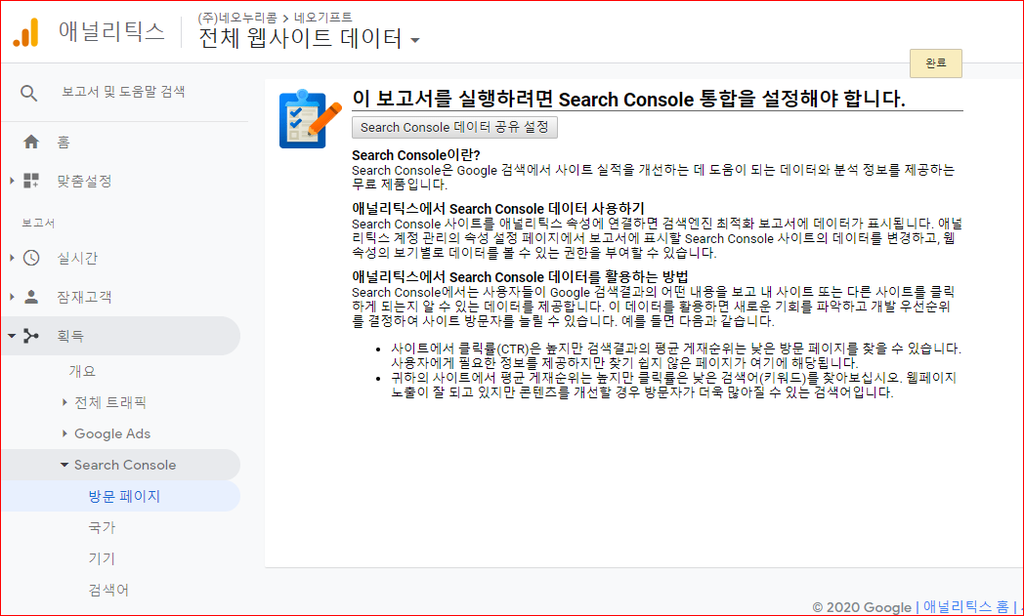Click the 잠재고객 person icon

[31, 297]
